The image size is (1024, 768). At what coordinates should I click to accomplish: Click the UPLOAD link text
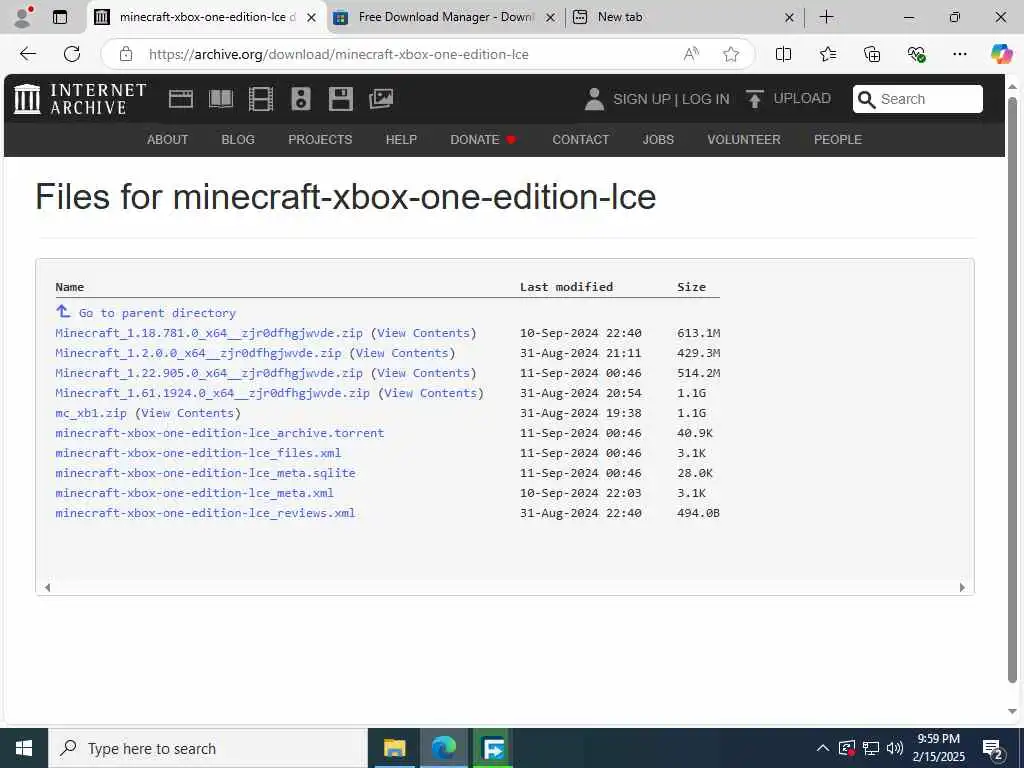(802, 99)
